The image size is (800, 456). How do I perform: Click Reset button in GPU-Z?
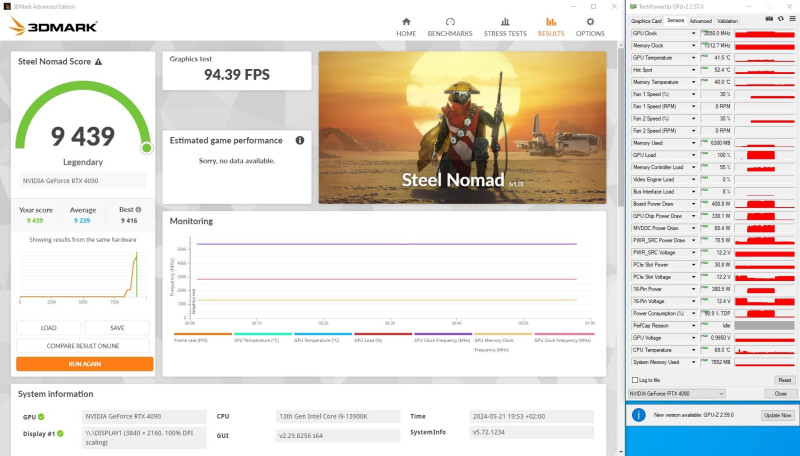785,380
